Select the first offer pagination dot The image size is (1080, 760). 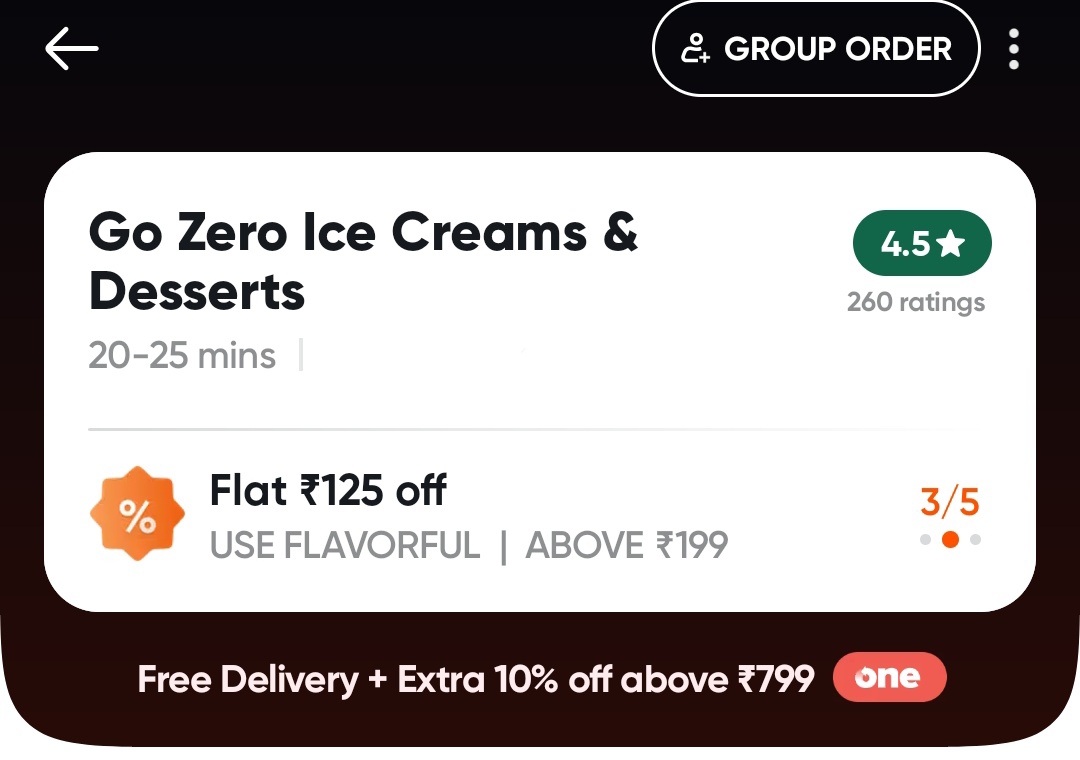click(925, 540)
